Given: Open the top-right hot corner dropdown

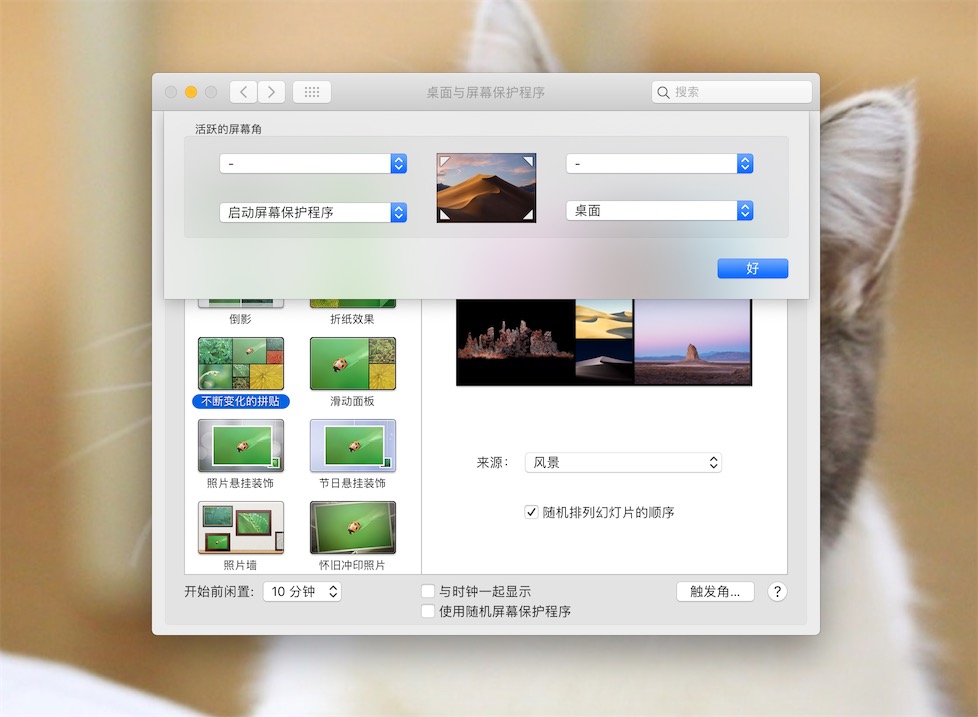Looking at the screenshot, I should [x=659, y=163].
